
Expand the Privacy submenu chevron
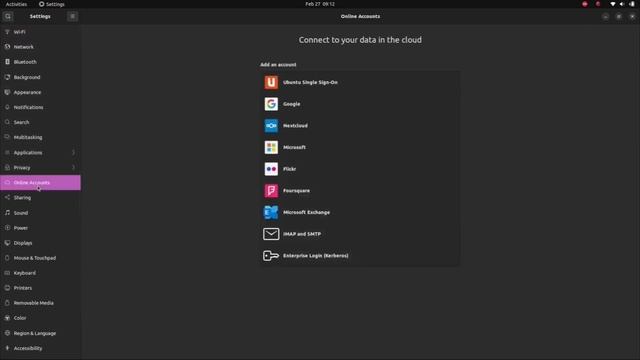[x=73, y=168]
